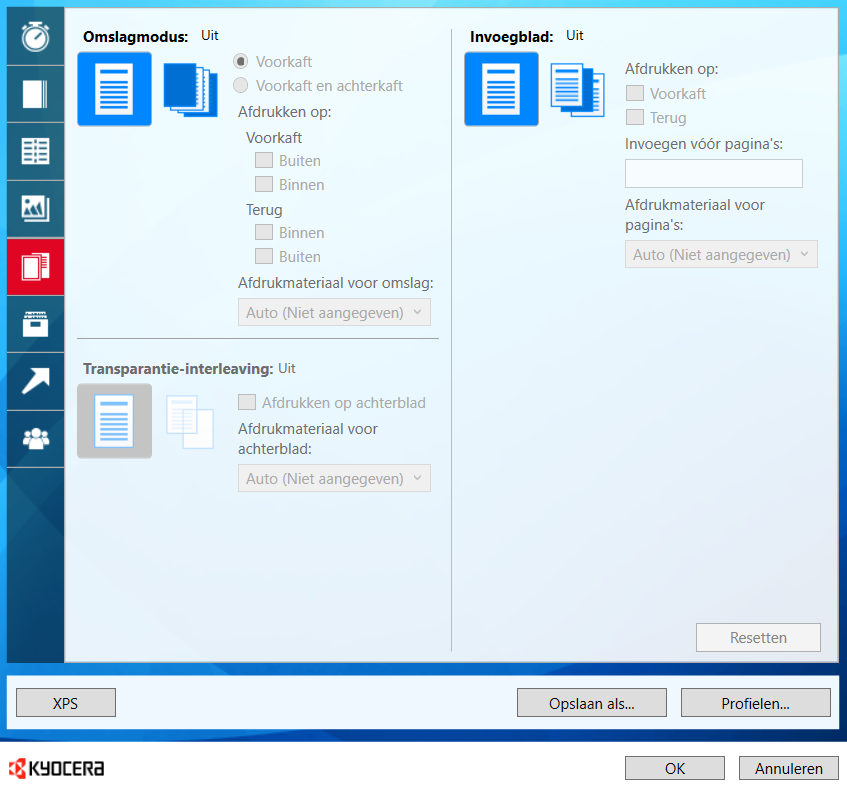Open the Imaging picture icon tab

[35, 209]
